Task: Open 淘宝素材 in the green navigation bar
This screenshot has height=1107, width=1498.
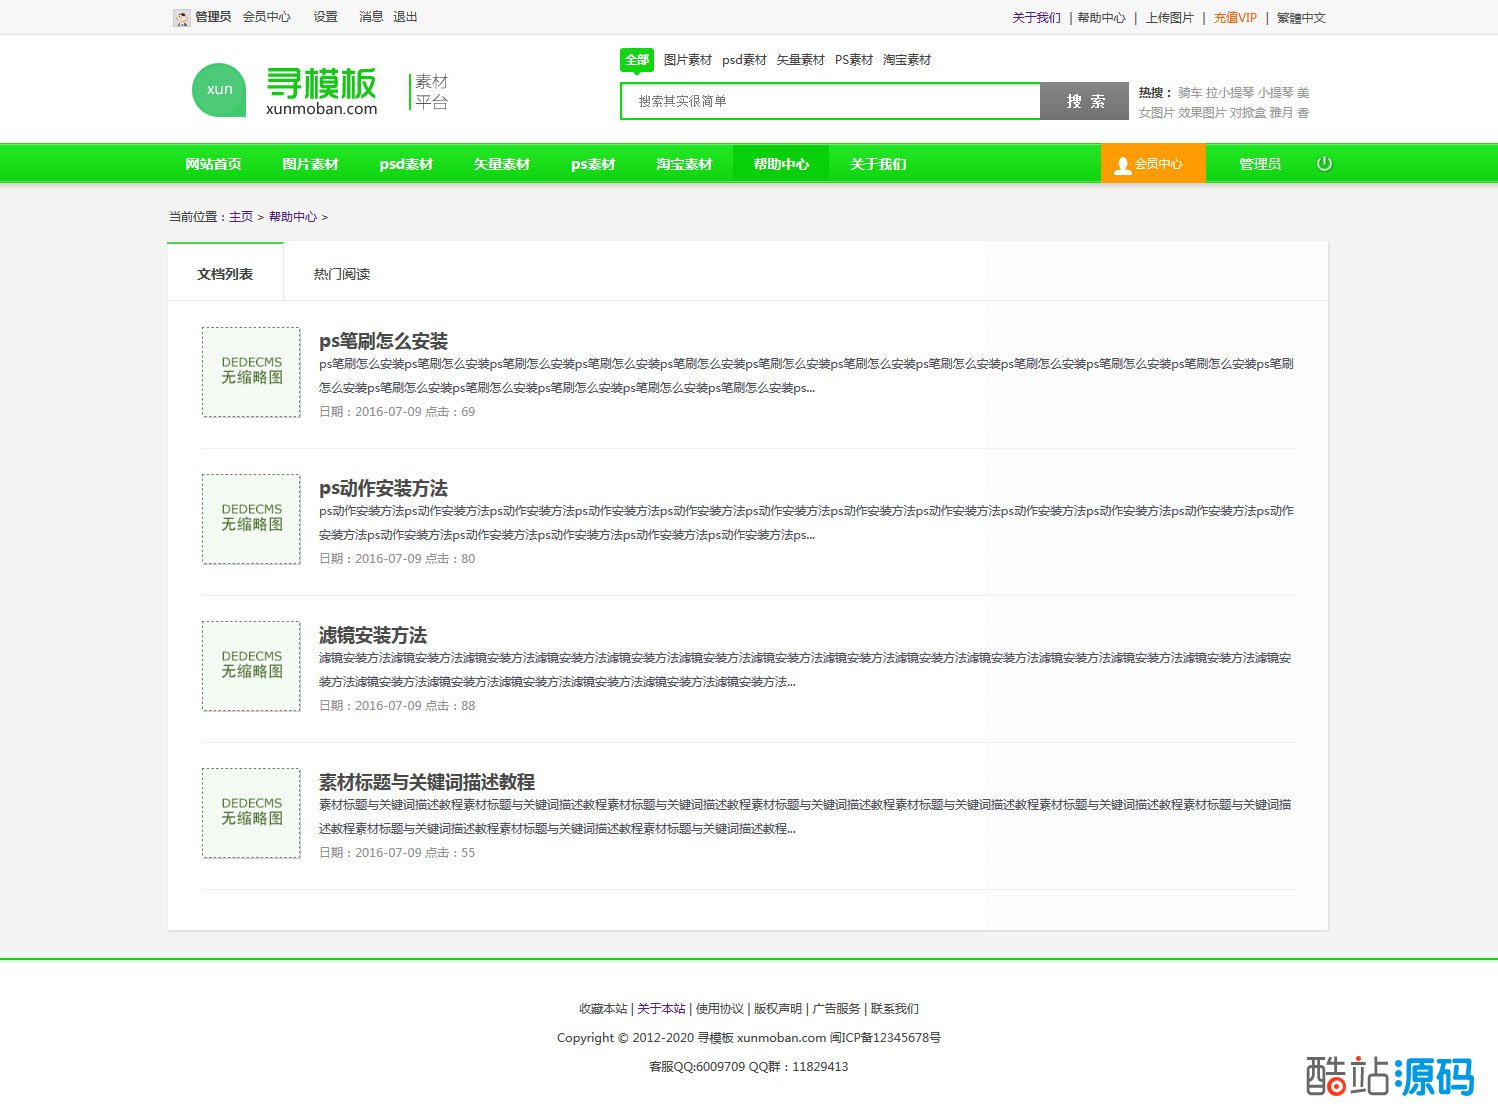Action: [x=684, y=164]
